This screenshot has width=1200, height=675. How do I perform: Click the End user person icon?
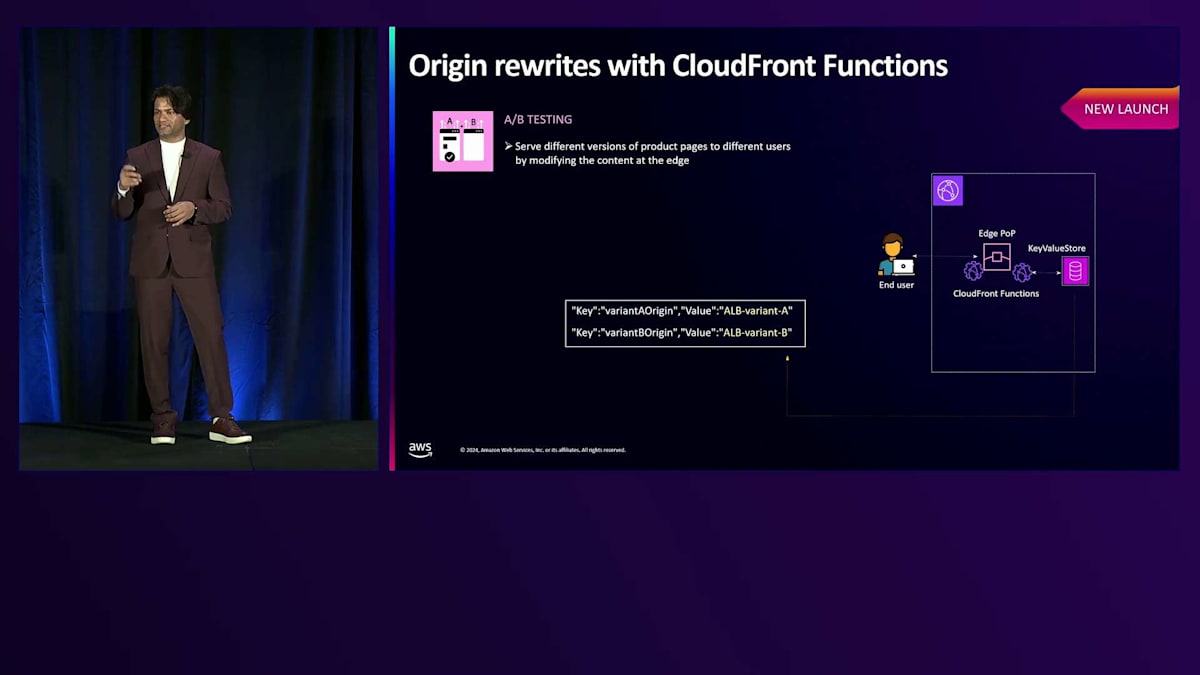[x=896, y=255]
